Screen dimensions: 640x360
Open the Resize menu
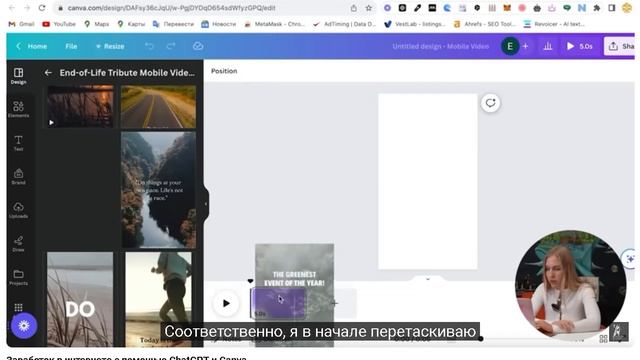click(110, 46)
